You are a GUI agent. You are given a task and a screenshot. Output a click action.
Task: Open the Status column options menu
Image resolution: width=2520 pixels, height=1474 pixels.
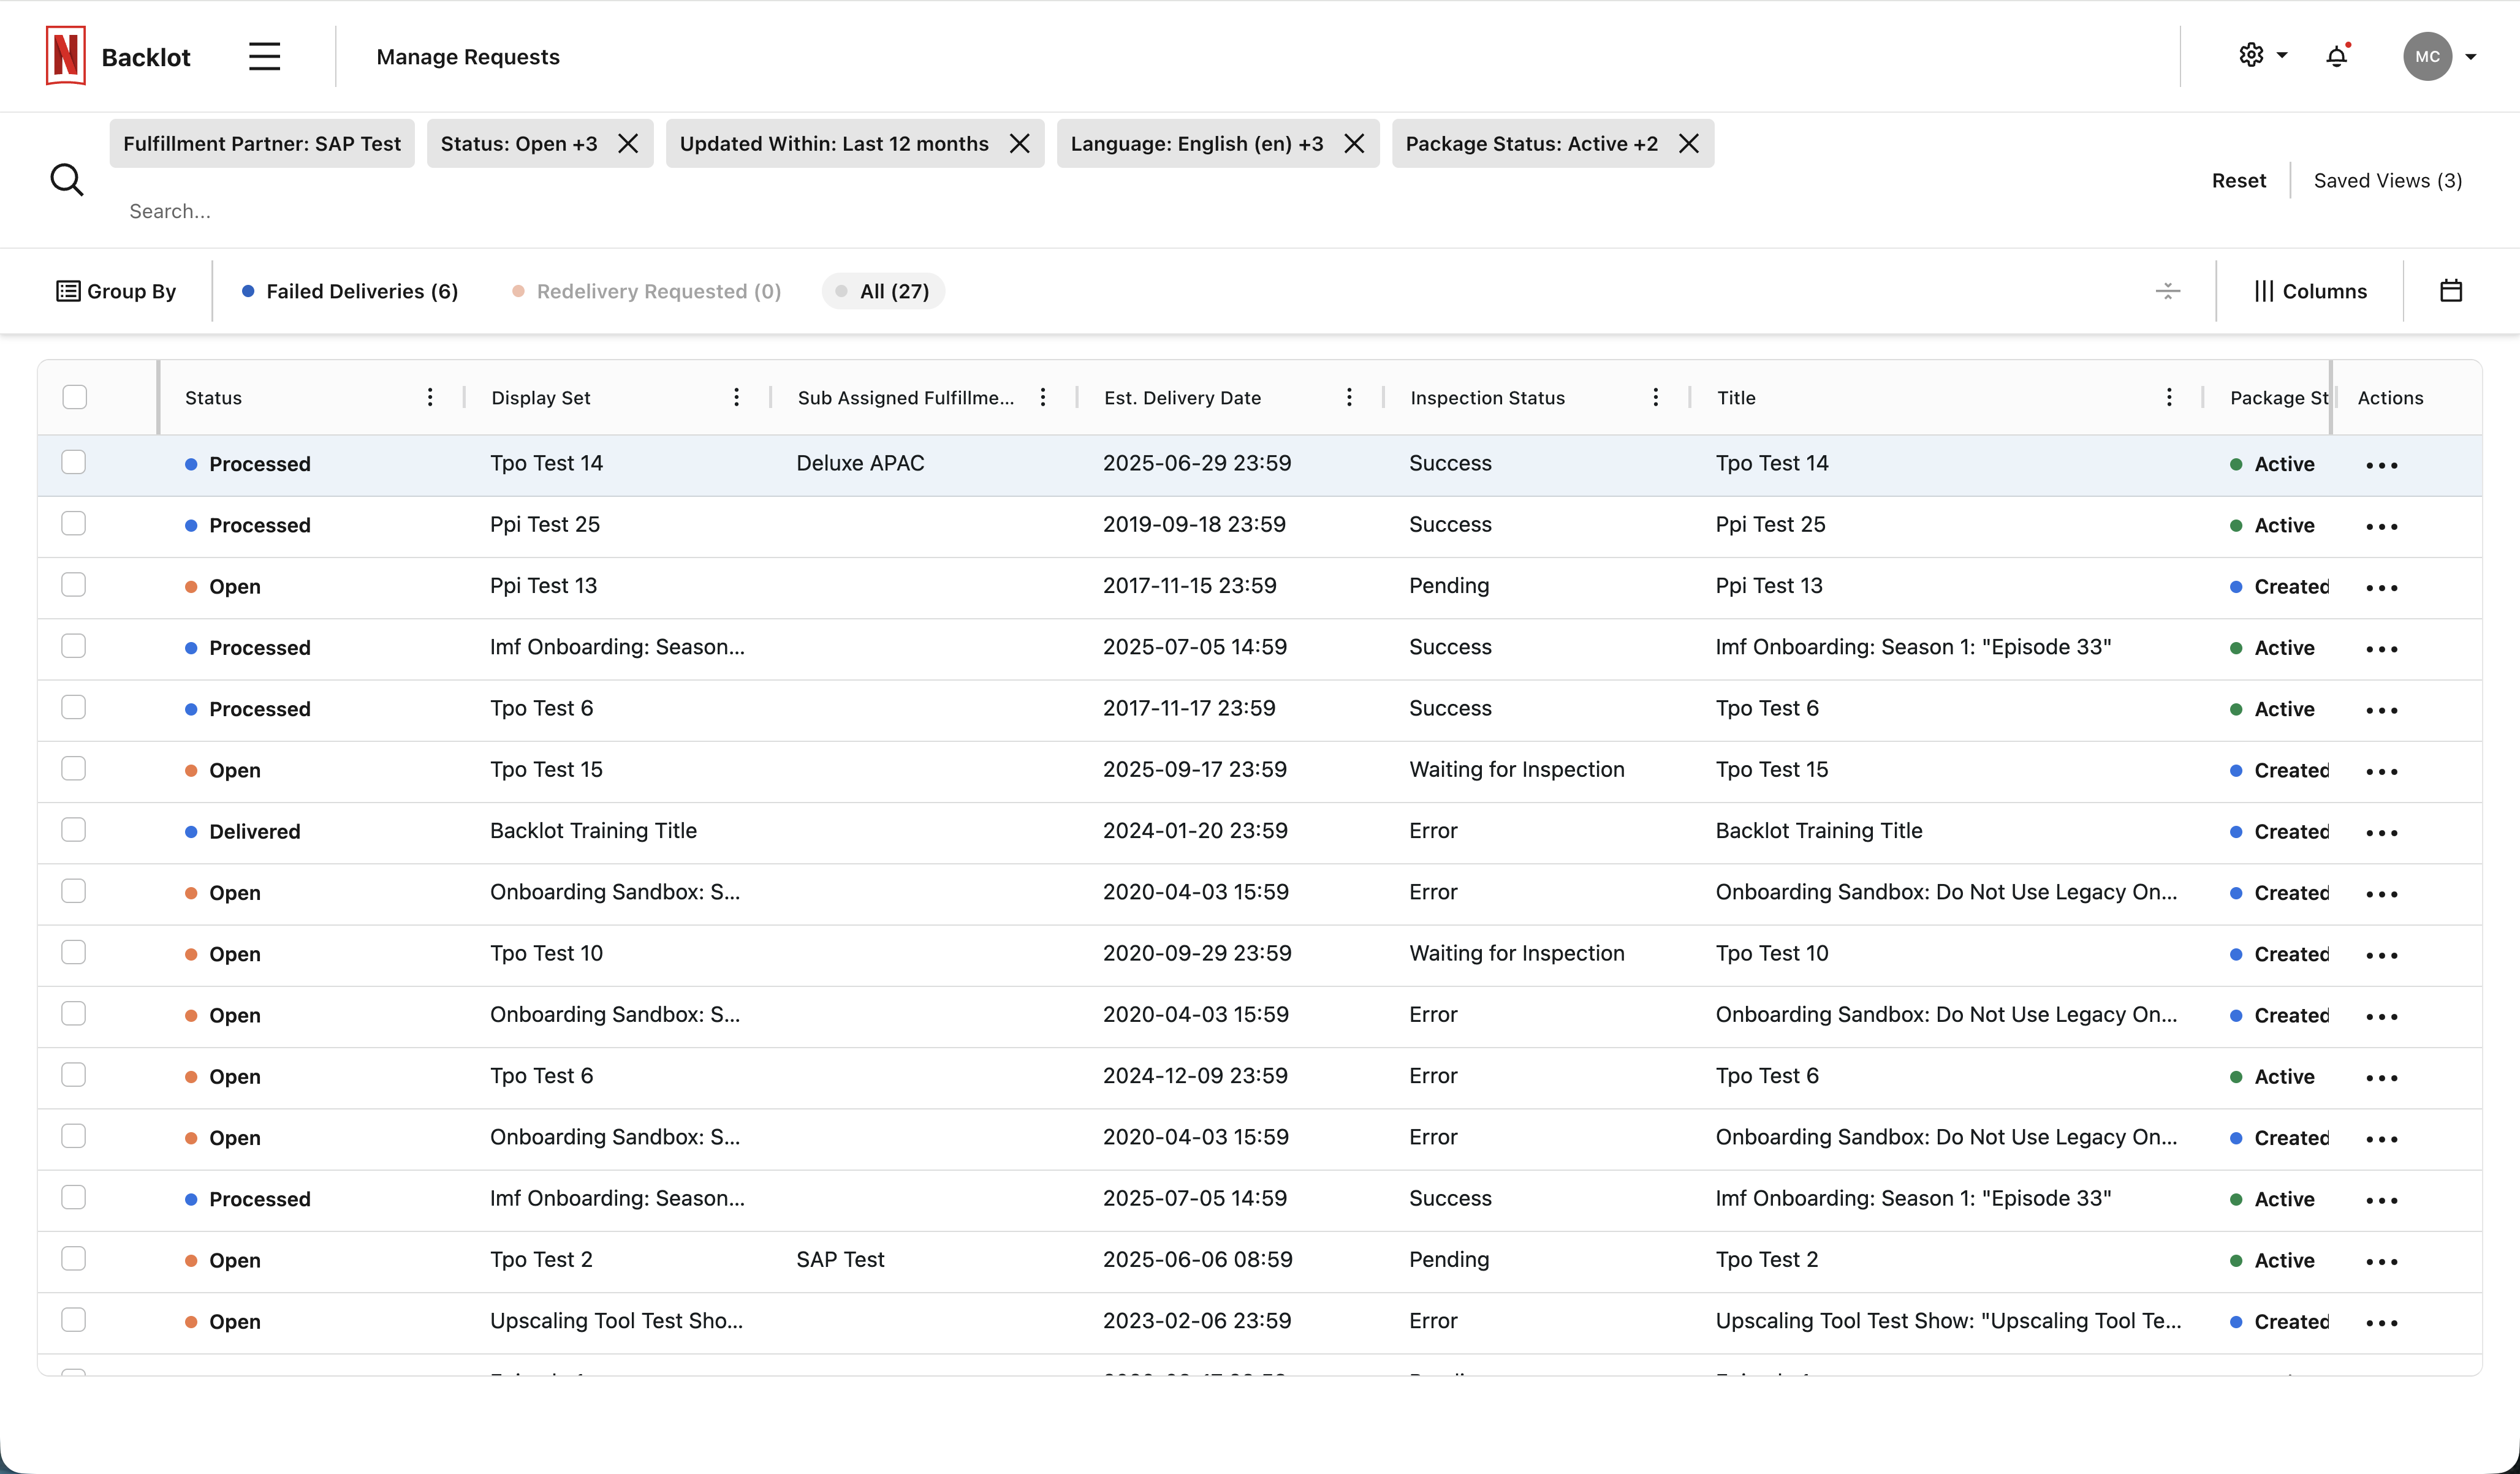tap(429, 396)
